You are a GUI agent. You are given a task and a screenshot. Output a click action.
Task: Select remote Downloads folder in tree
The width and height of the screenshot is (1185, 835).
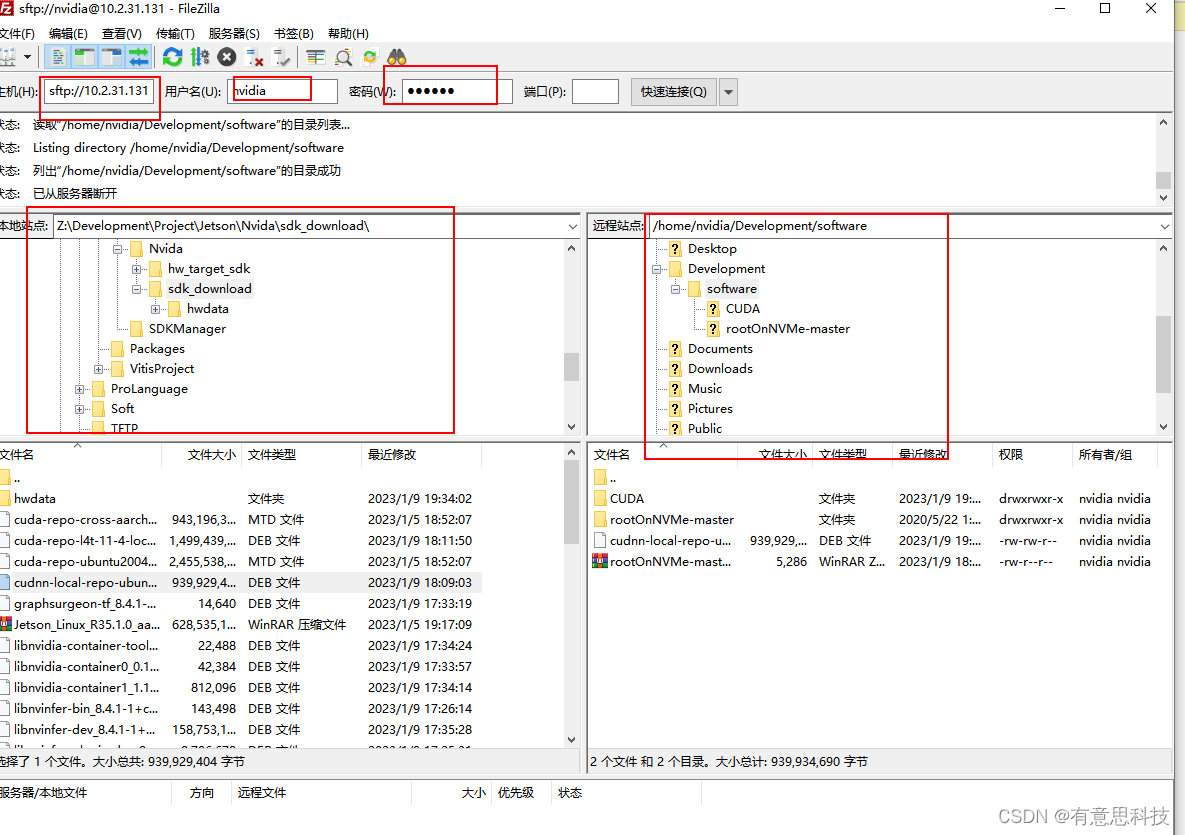coord(719,369)
